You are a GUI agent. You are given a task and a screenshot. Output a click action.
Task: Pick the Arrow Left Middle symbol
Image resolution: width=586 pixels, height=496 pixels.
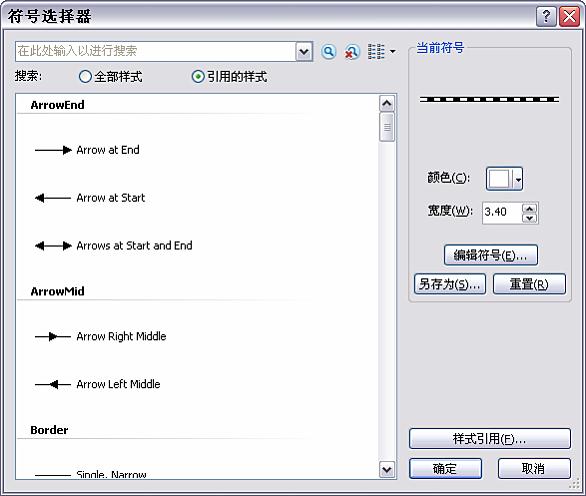97,384
